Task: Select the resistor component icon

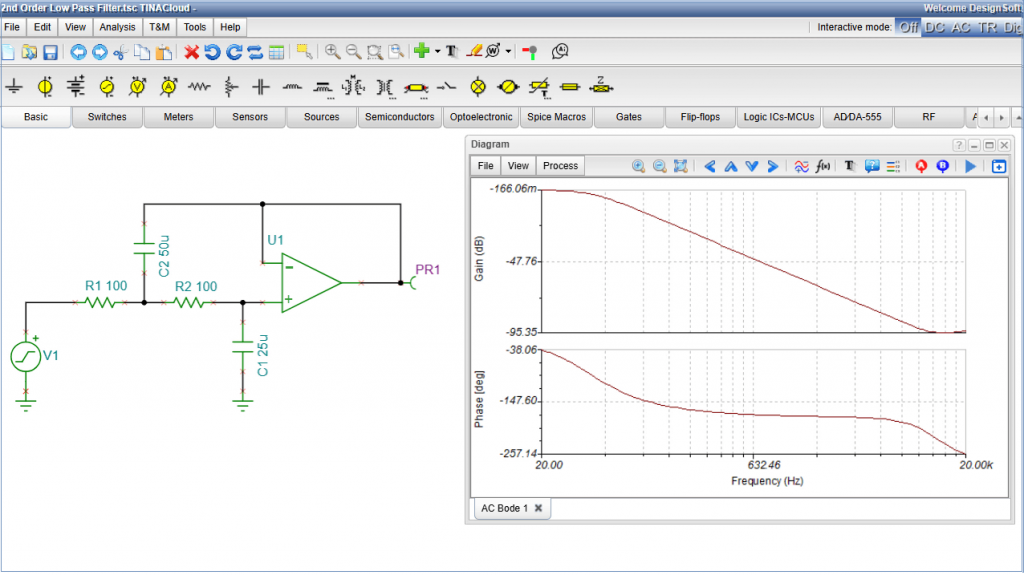Action: point(200,88)
